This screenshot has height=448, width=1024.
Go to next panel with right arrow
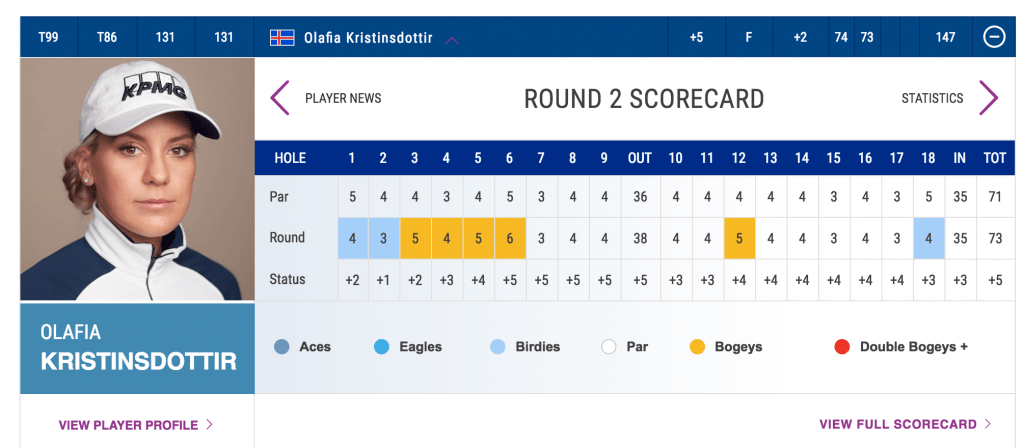989,98
